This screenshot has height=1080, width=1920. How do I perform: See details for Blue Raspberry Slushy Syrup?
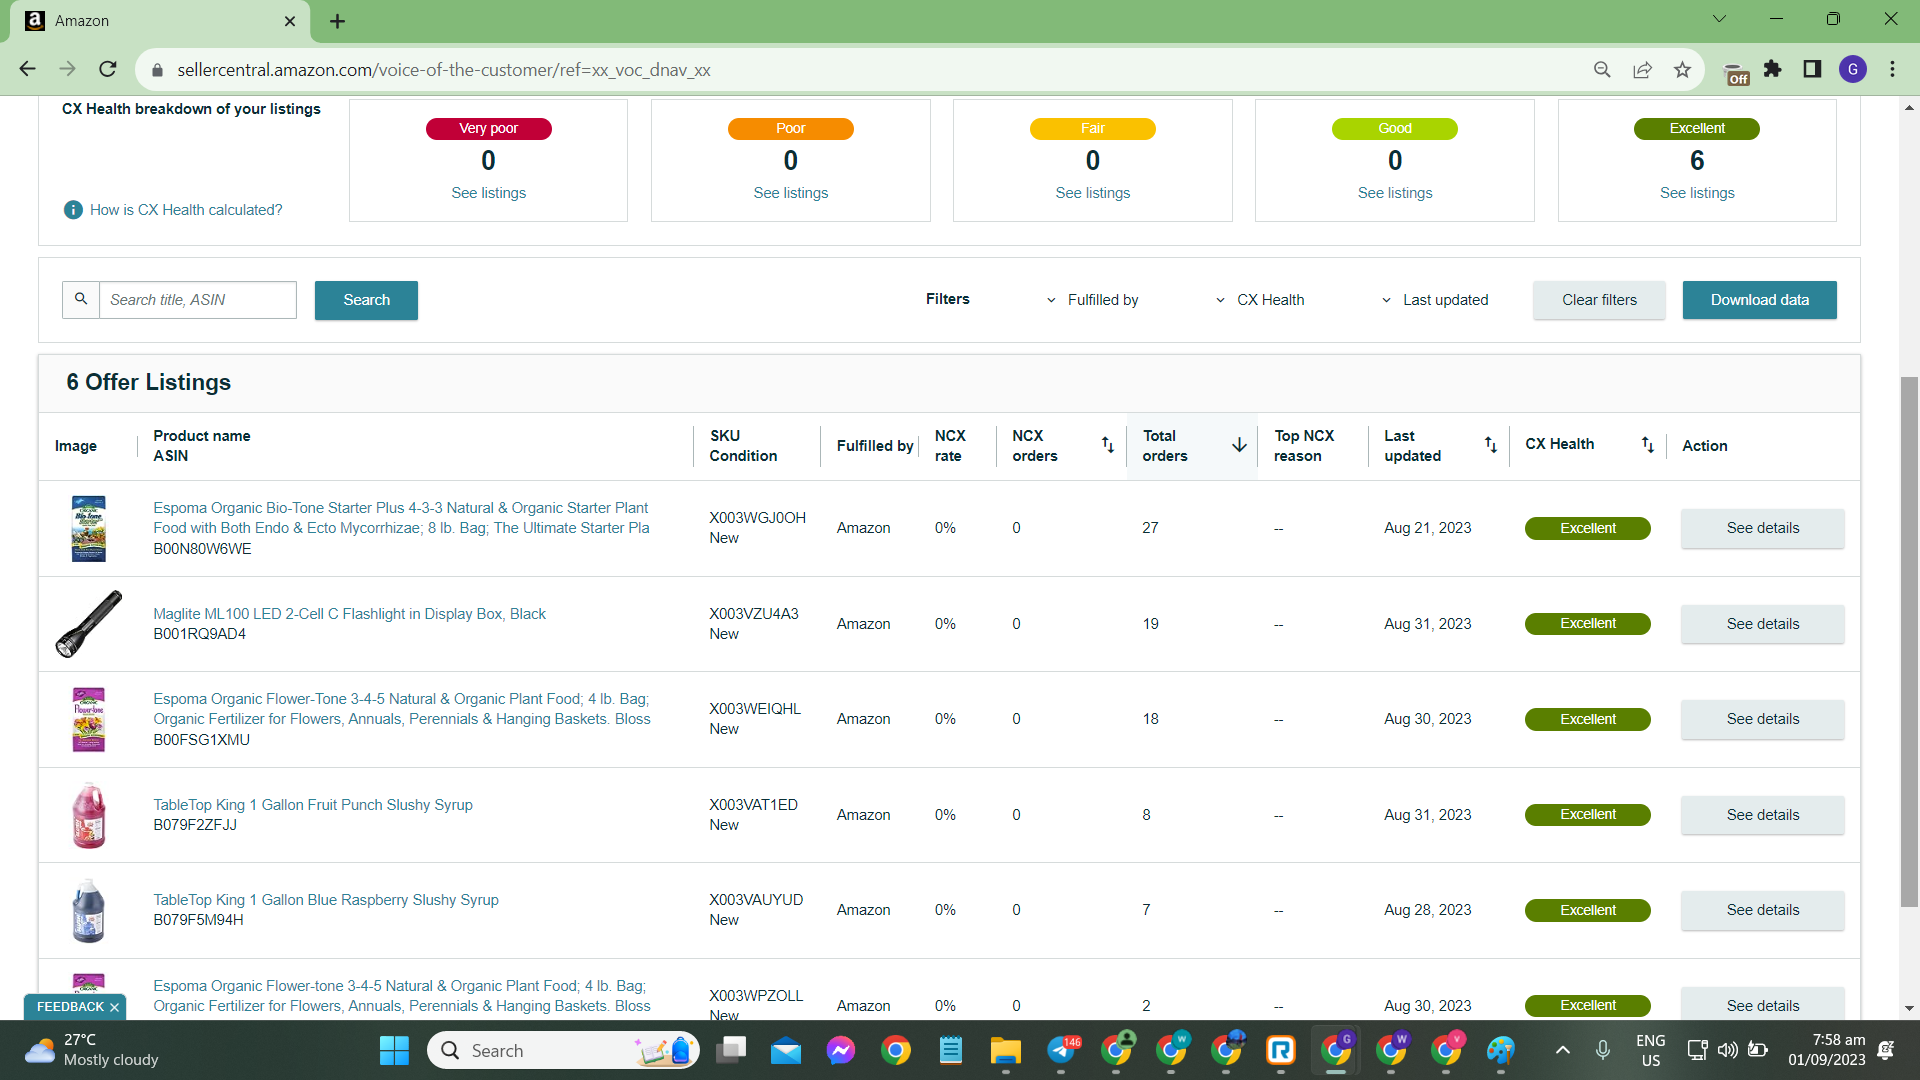coord(1762,910)
